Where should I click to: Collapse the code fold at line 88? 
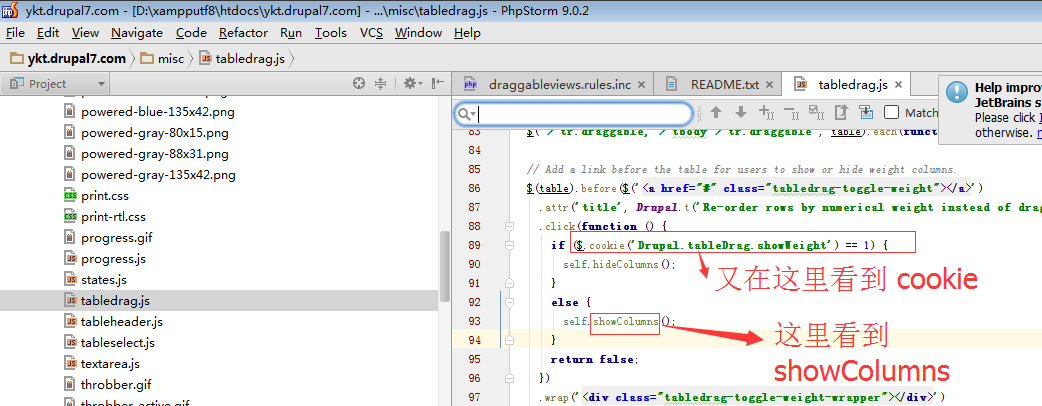coord(509,226)
